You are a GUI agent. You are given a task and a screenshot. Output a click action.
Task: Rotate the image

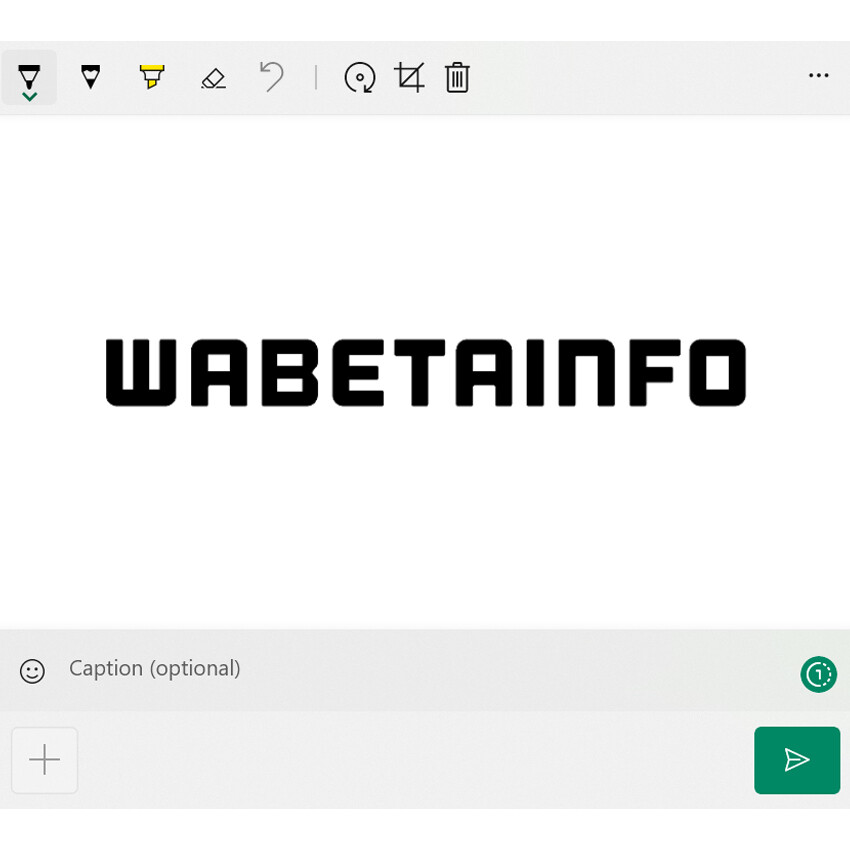pos(359,78)
